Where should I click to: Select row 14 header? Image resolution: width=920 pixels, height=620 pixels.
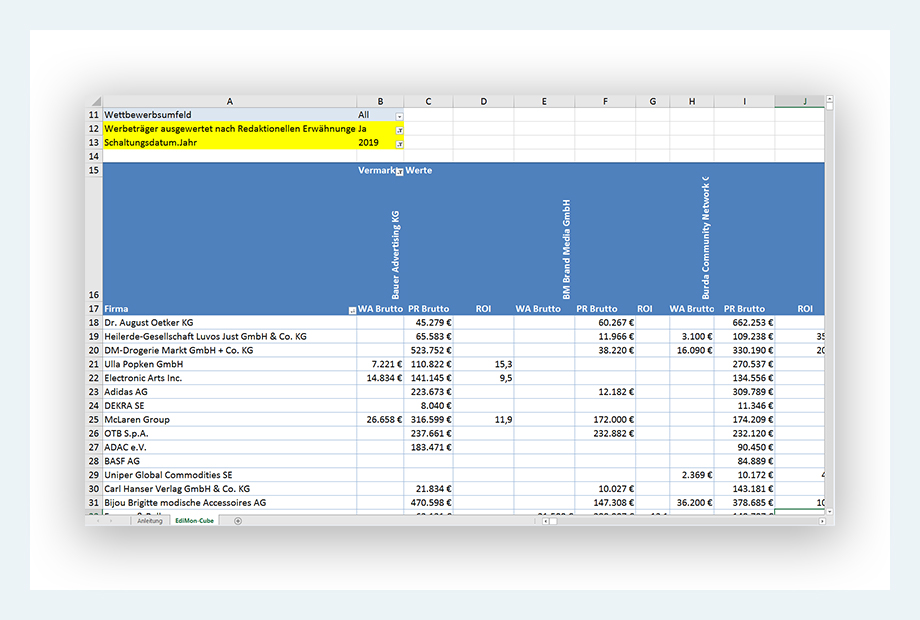pos(94,157)
